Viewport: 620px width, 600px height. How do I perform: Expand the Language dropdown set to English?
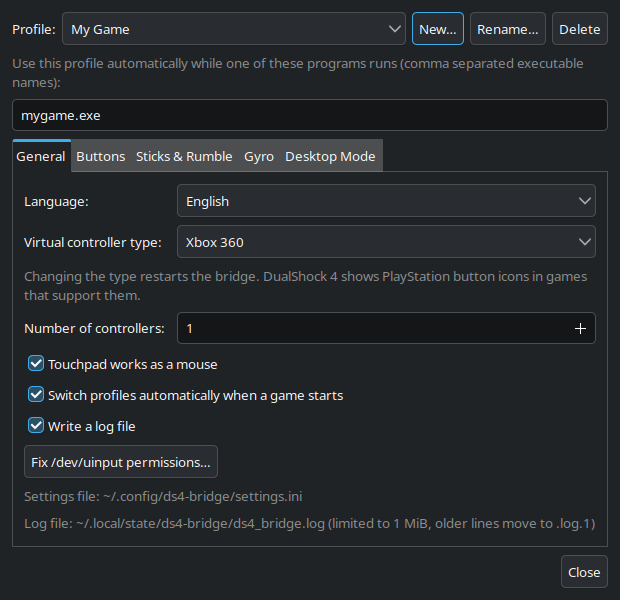[x=386, y=201]
